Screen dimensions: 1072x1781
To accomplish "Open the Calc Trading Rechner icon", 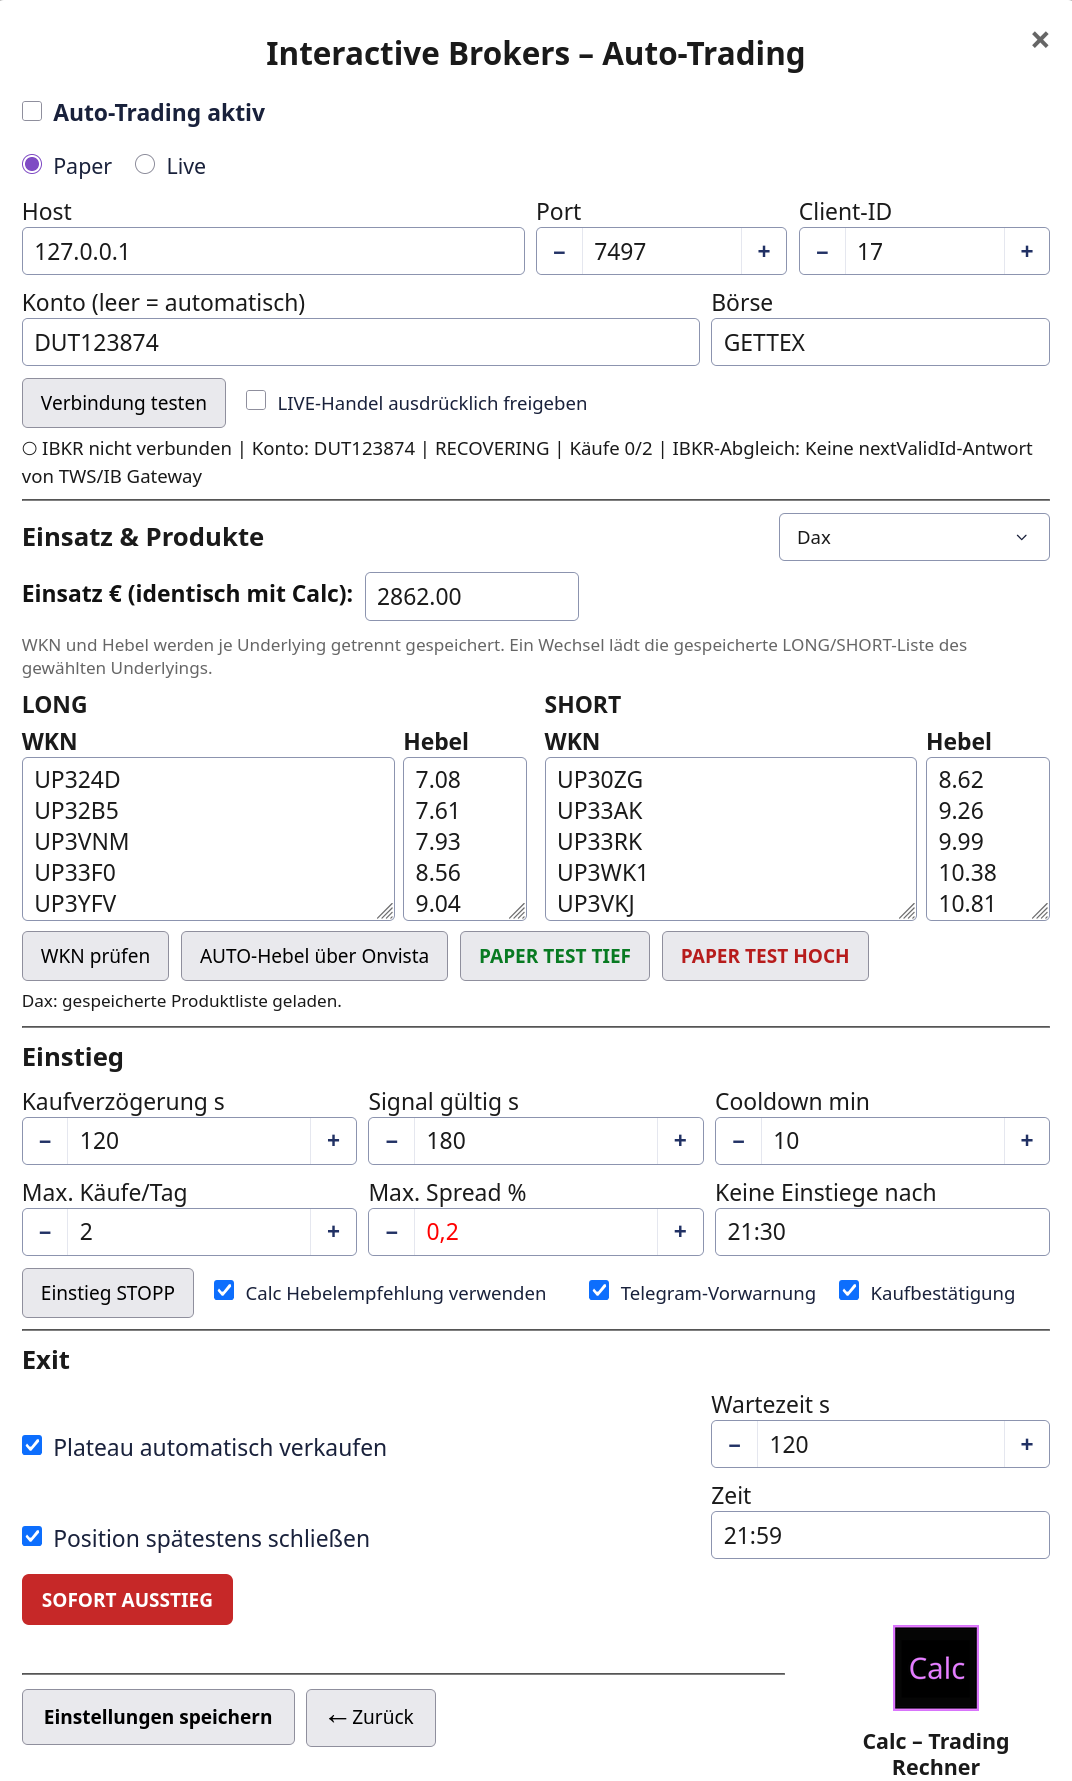I will [x=935, y=1667].
